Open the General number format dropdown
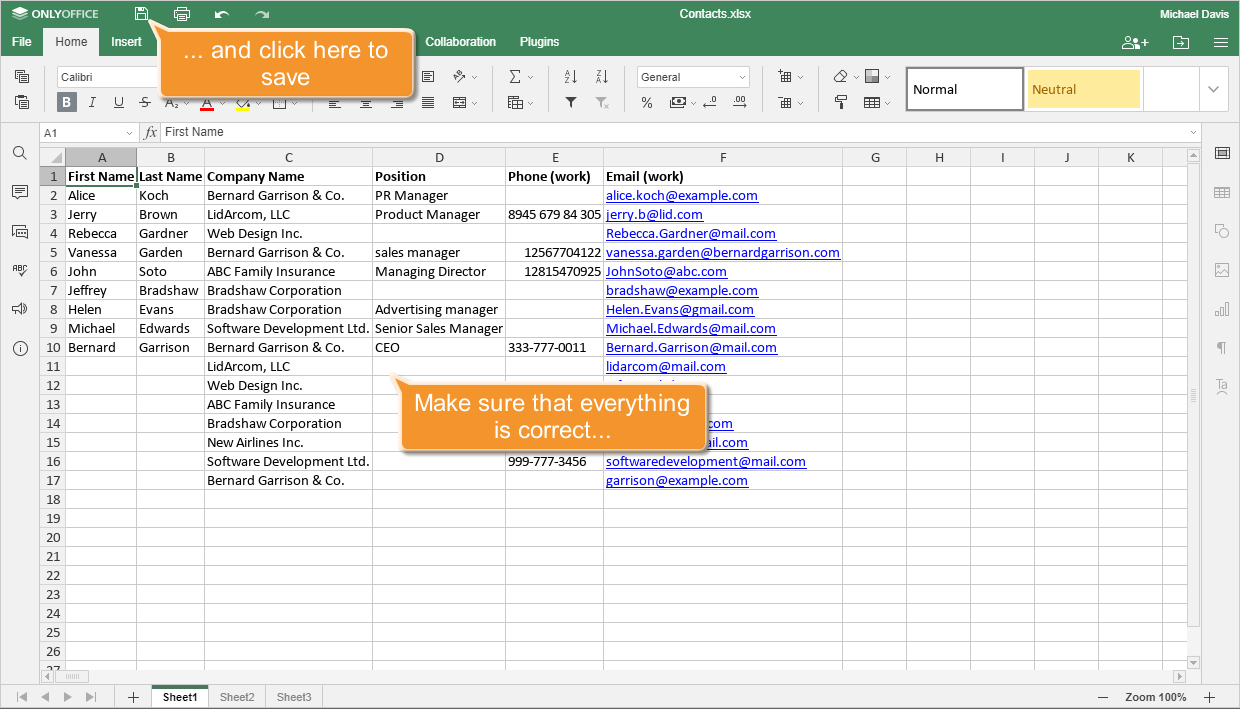The image size is (1240, 709). click(x=693, y=76)
